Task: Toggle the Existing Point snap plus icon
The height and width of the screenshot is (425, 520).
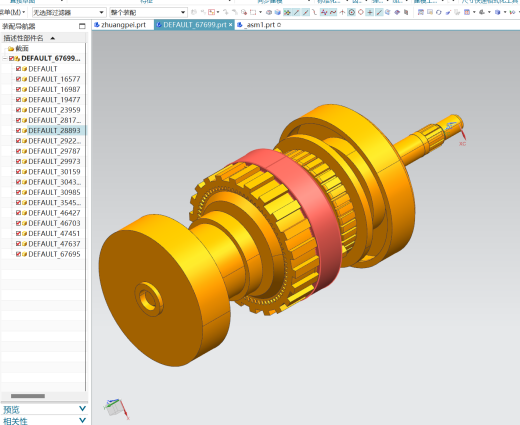Action: click(370, 12)
